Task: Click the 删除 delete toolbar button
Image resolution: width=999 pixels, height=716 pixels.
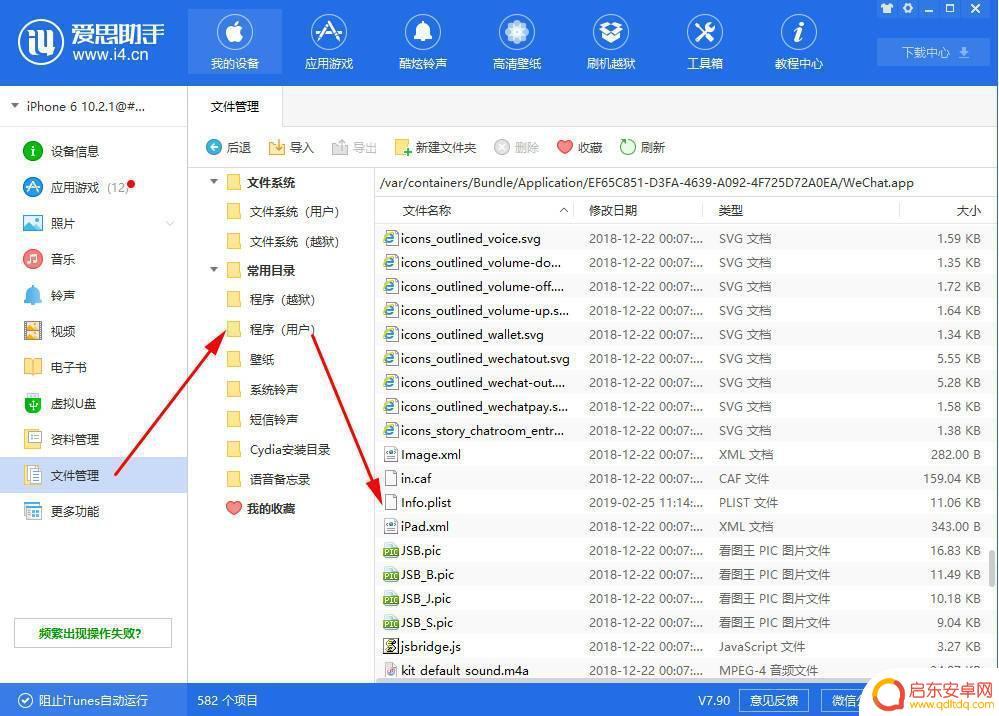Action: (517, 148)
